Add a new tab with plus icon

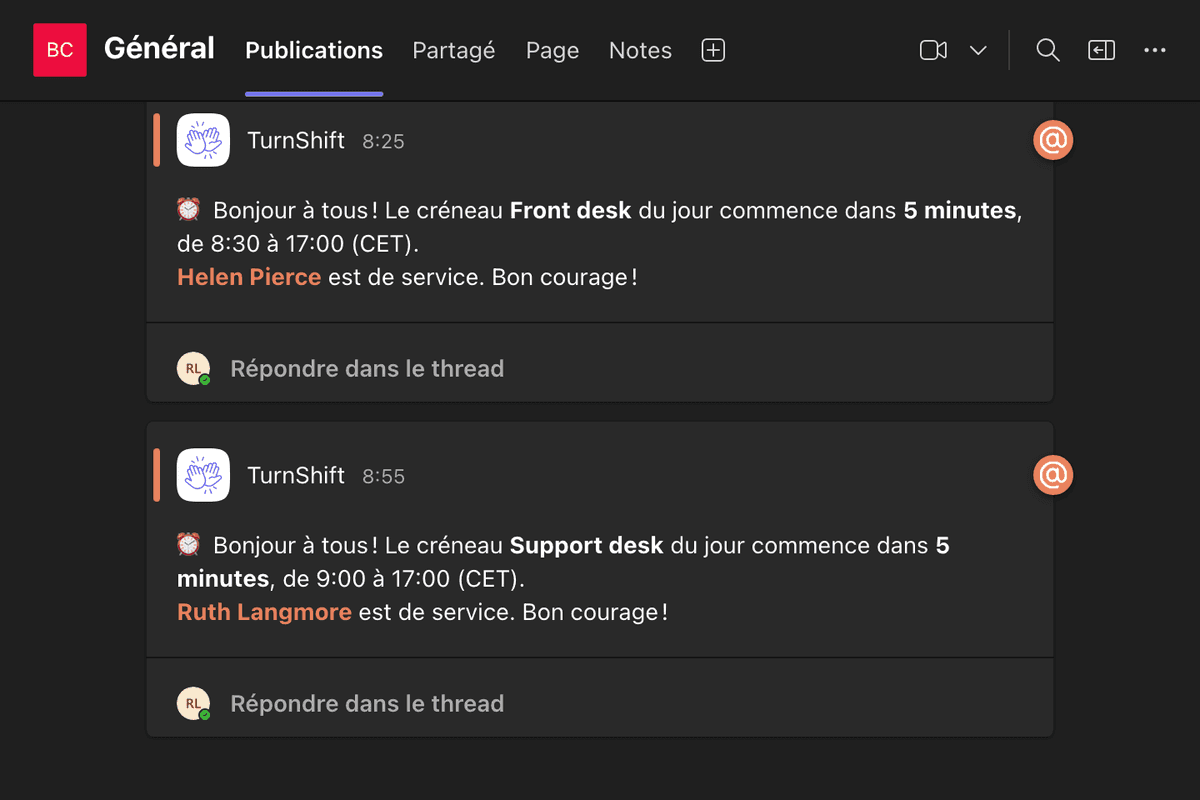pos(713,50)
